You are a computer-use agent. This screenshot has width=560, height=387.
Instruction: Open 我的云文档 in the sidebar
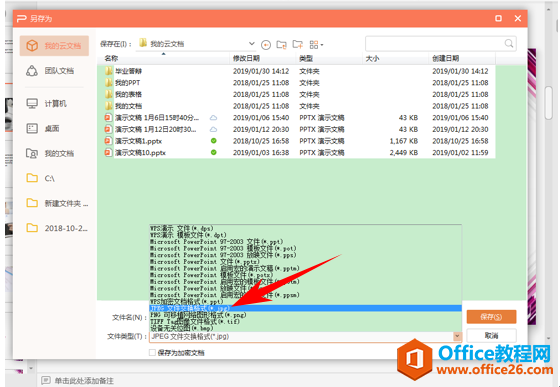[x=54, y=46]
